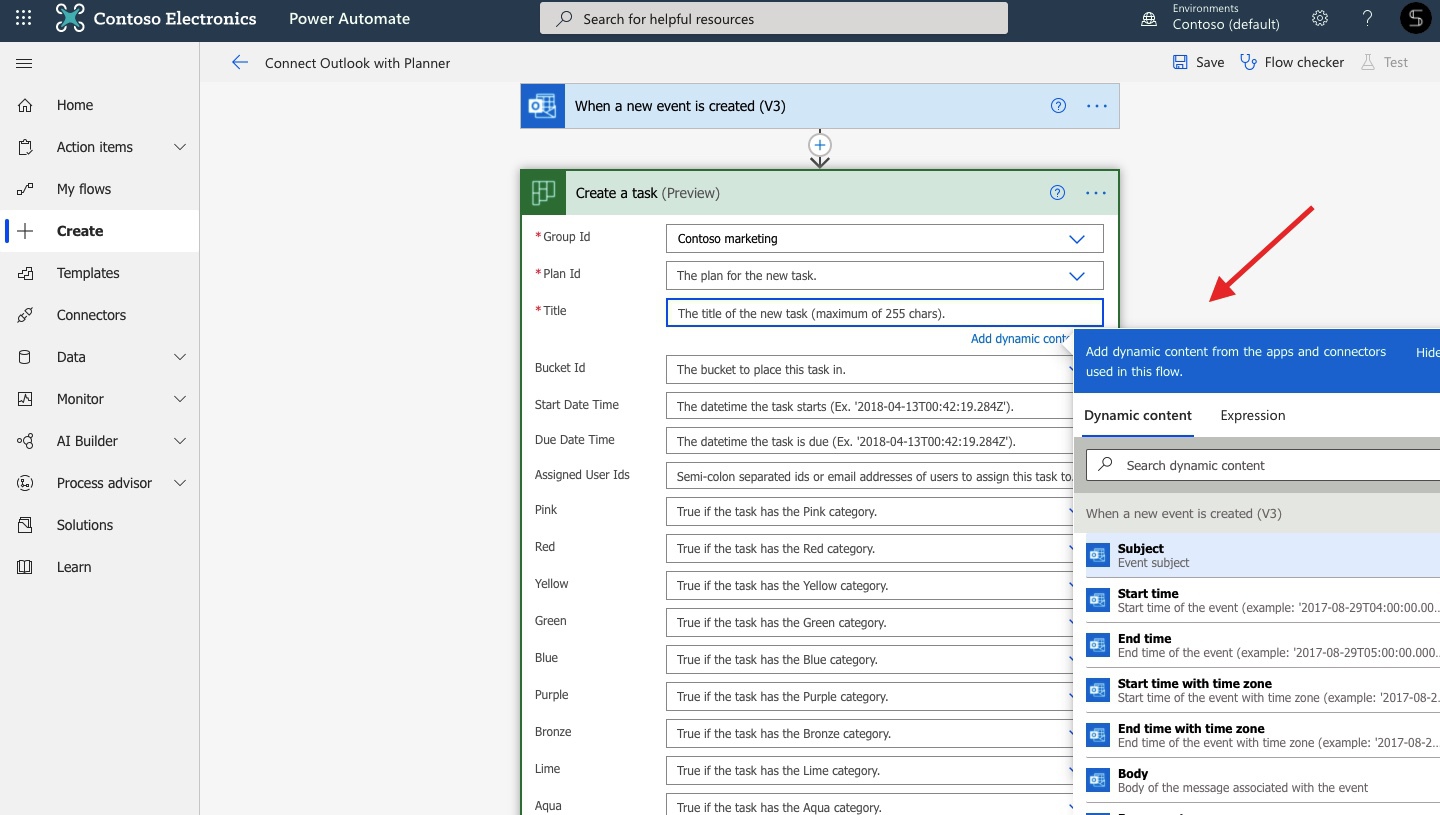1440x815 pixels.
Task: Click the Search dynamic content box
Action: tap(1263, 465)
